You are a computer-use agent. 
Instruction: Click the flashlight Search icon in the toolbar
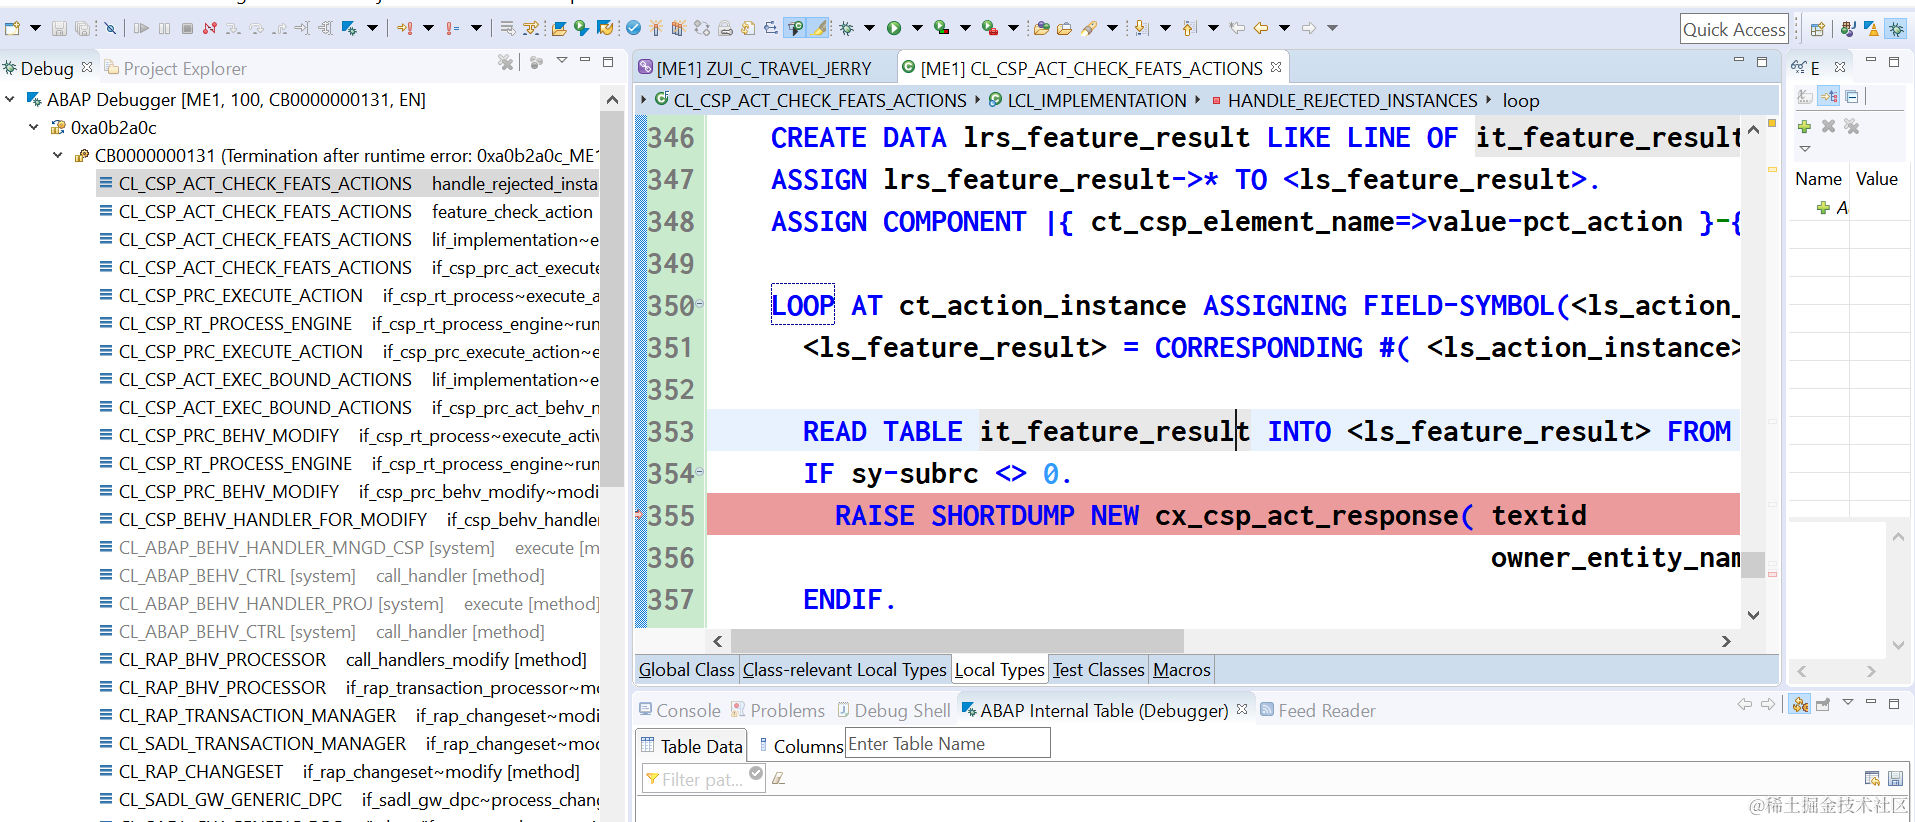(x=1089, y=28)
